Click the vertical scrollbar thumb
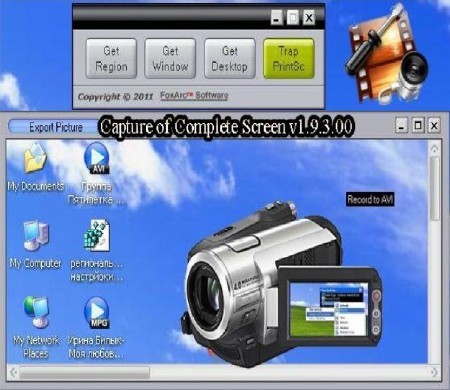The image size is (450, 390). (434, 188)
